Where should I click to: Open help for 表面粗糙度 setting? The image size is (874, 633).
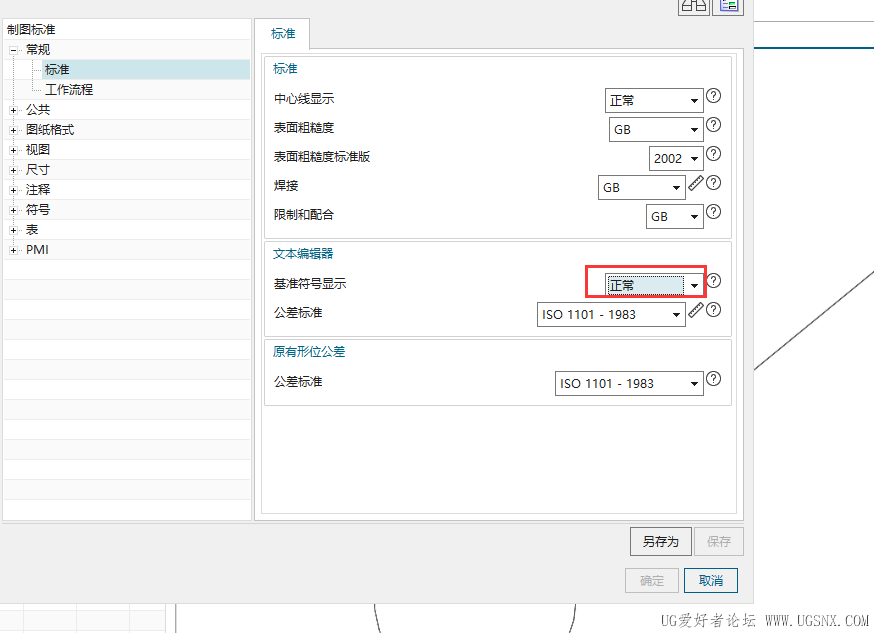point(713,125)
